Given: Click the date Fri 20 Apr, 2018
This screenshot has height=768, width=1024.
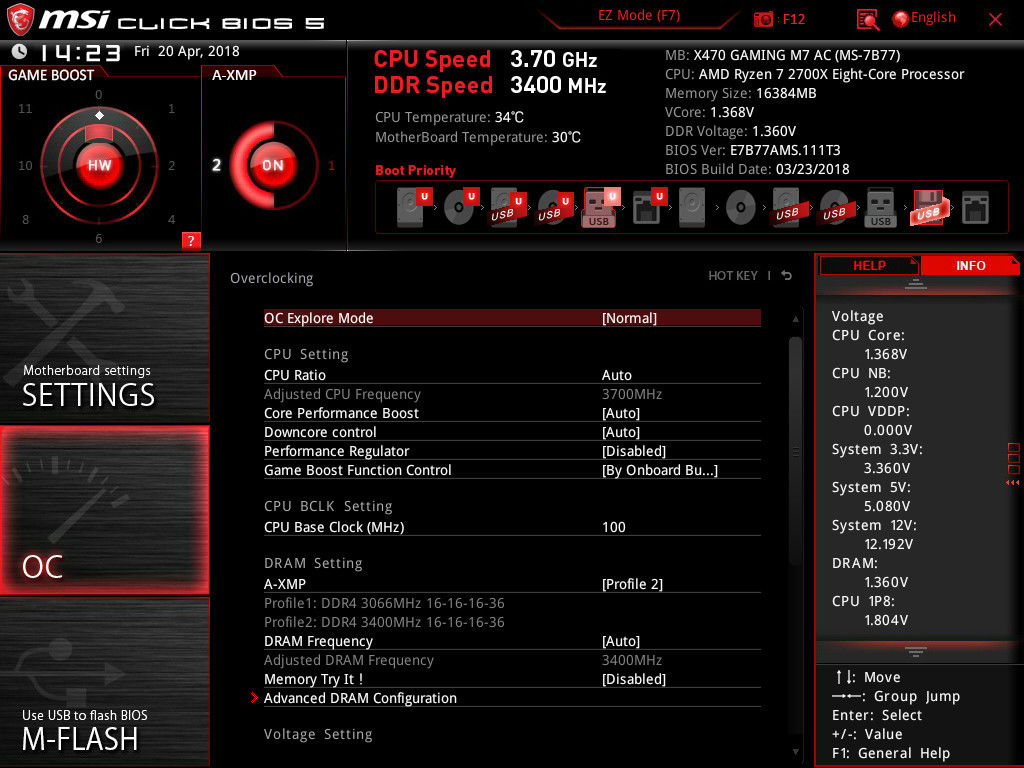Looking at the screenshot, I should [x=187, y=51].
